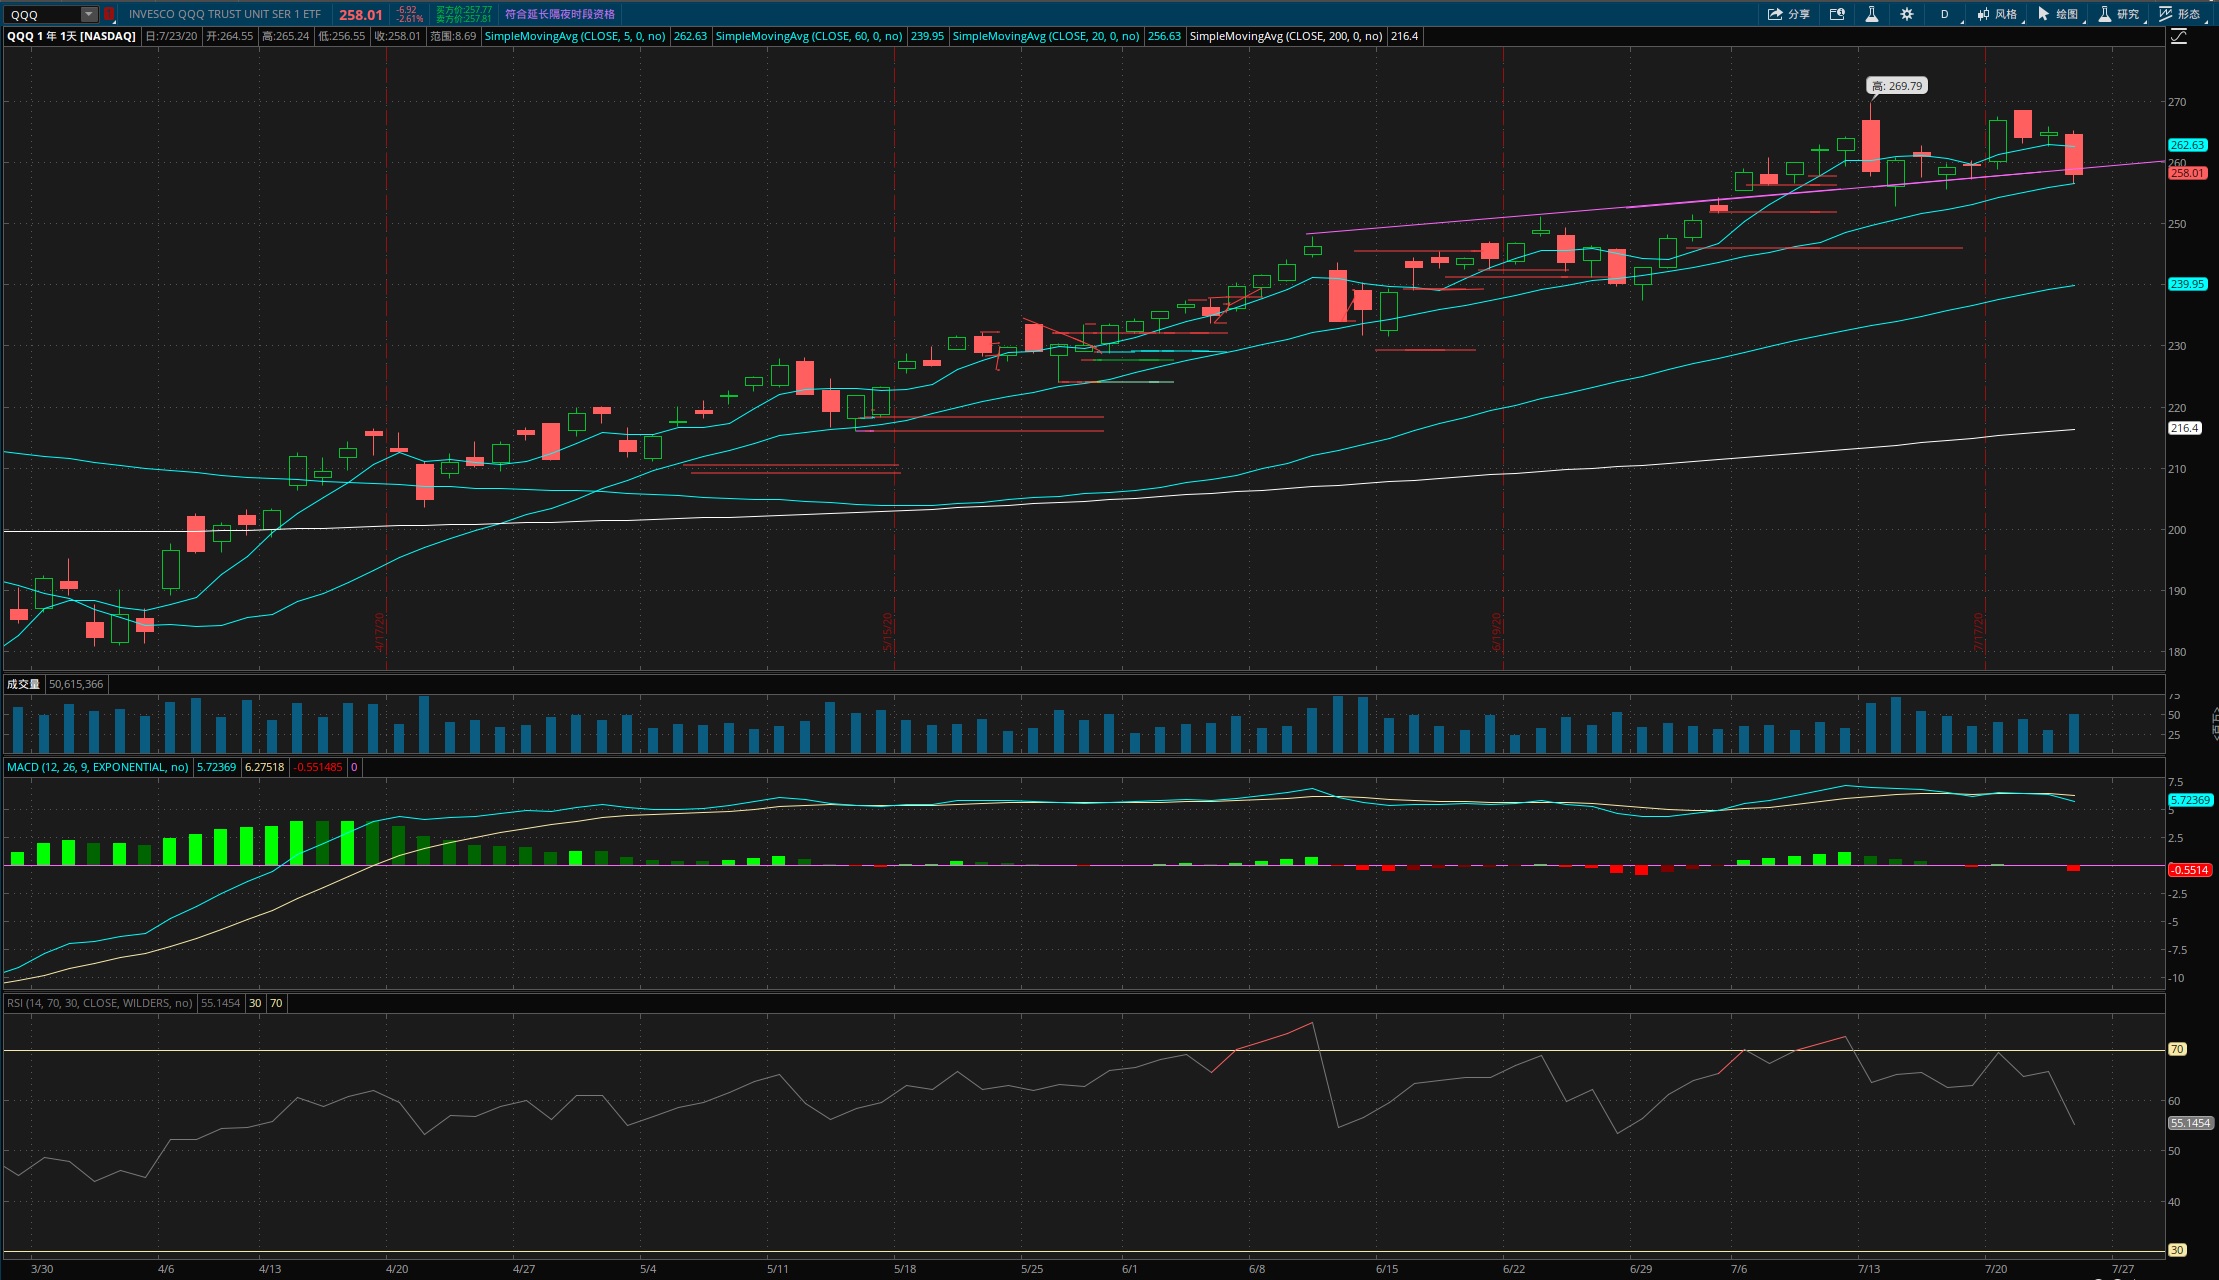Click the 高:265.24 high value
This screenshot has height=1280, width=2219.
(x=285, y=36)
